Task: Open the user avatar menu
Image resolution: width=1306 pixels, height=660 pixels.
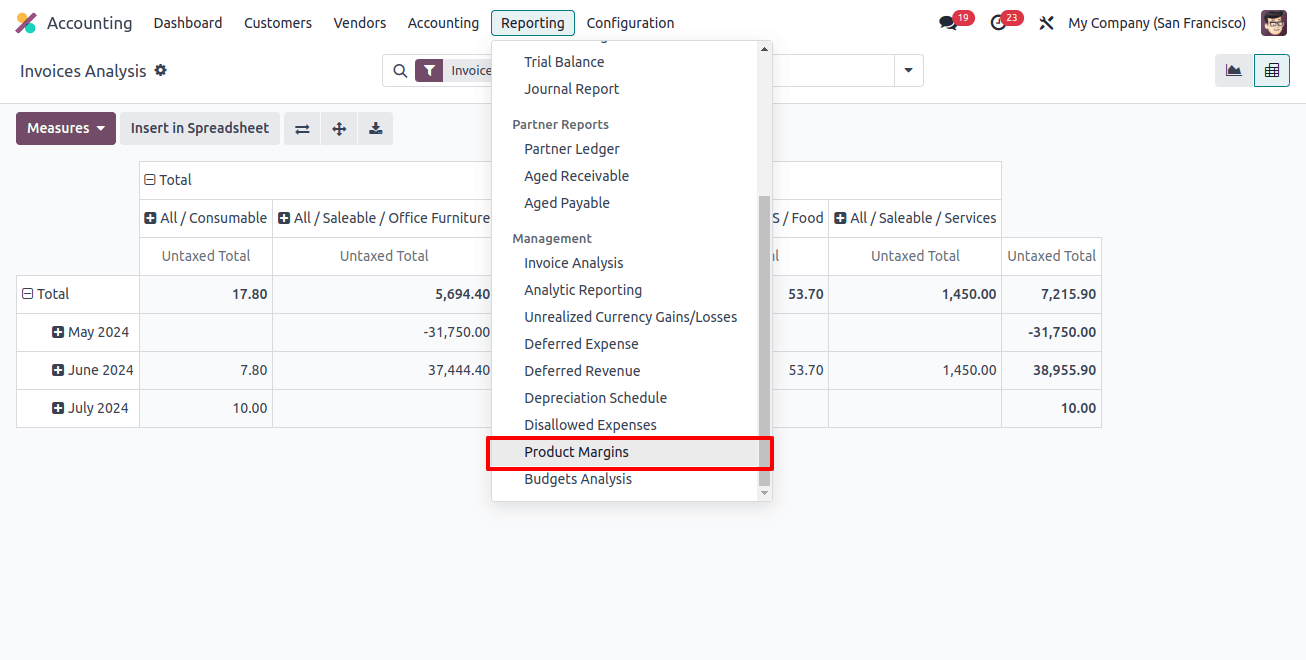Action: (1274, 23)
